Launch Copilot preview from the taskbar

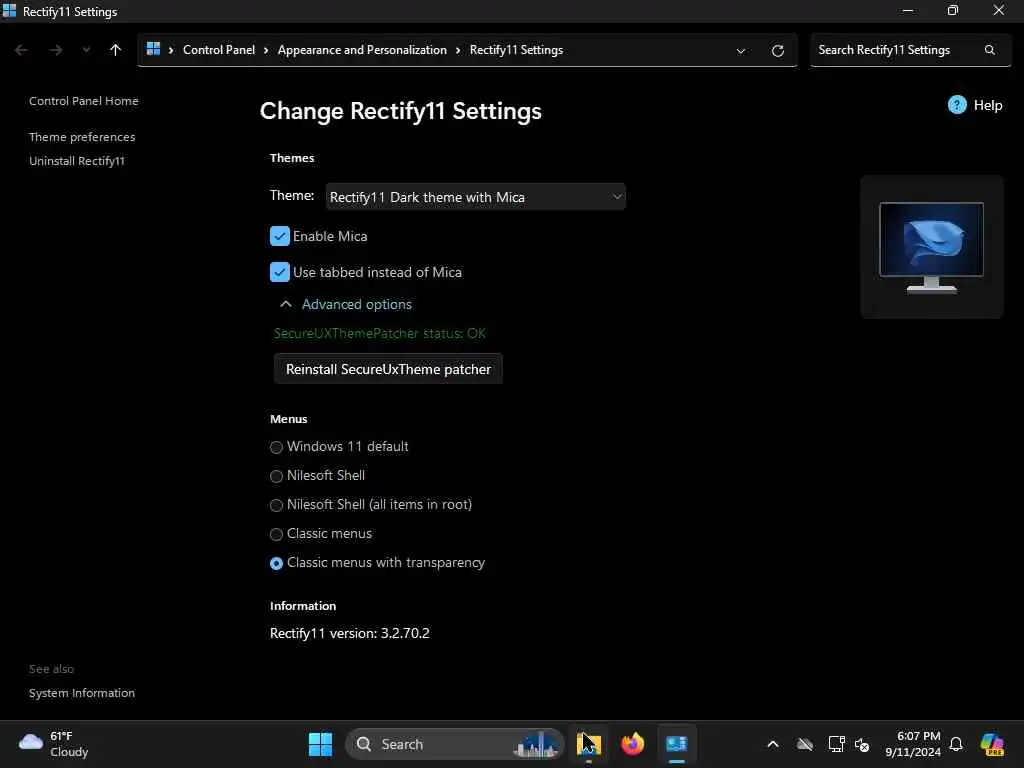click(992, 744)
